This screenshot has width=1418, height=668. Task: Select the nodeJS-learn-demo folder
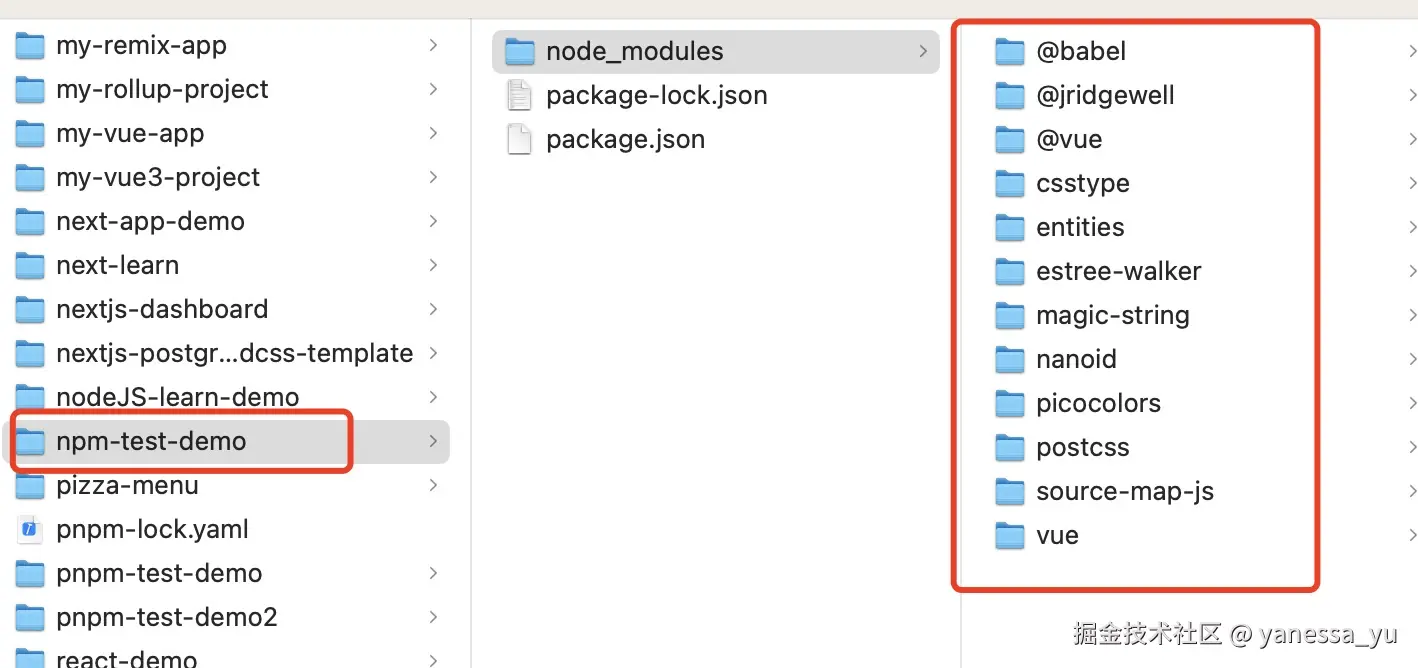pyautogui.click(x=229, y=397)
